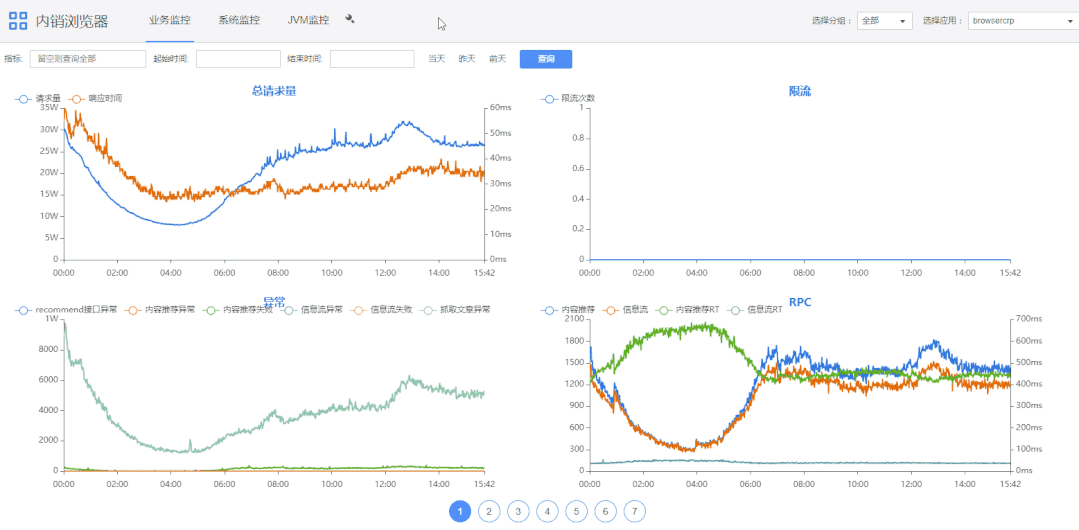Click the blue 查询 button
The width and height of the screenshot is (1079, 530).
point(545,59)
